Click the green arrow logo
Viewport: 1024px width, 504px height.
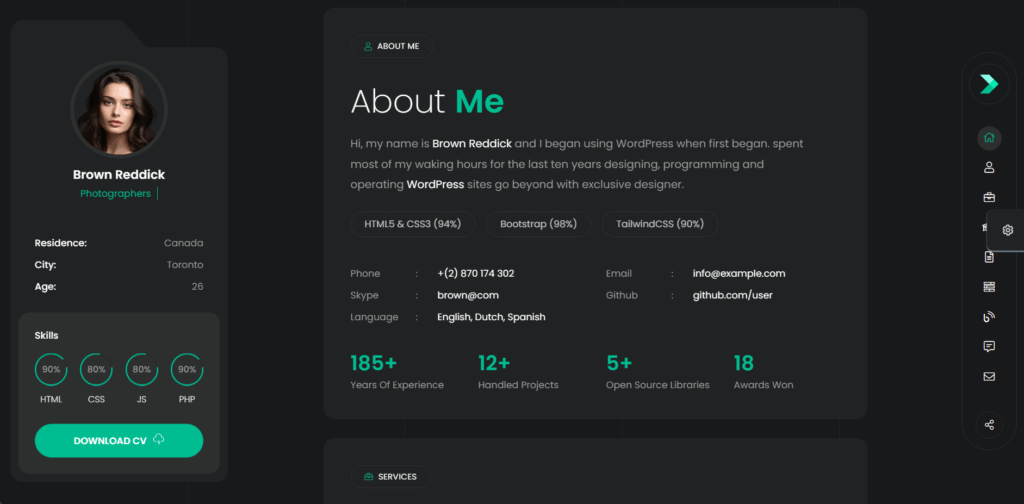coord(989,85)
